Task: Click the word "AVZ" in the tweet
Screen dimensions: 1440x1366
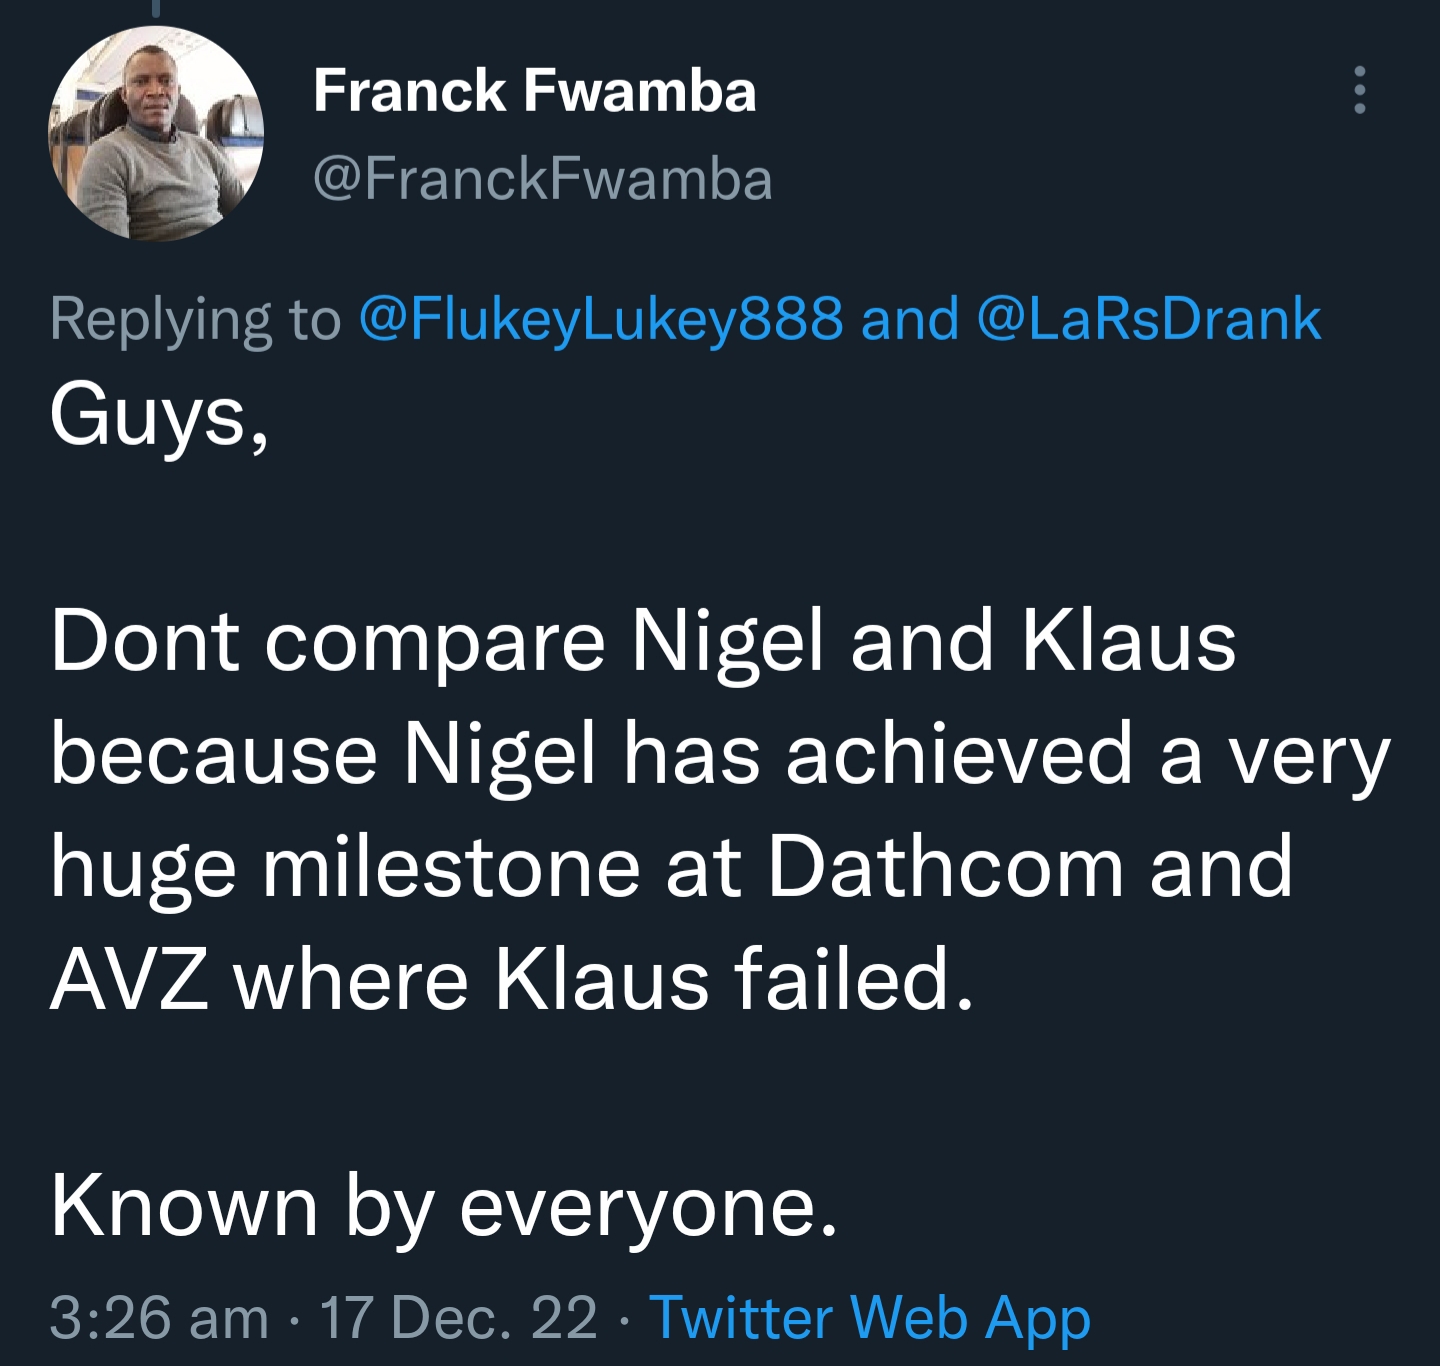Action: point(129,979)
